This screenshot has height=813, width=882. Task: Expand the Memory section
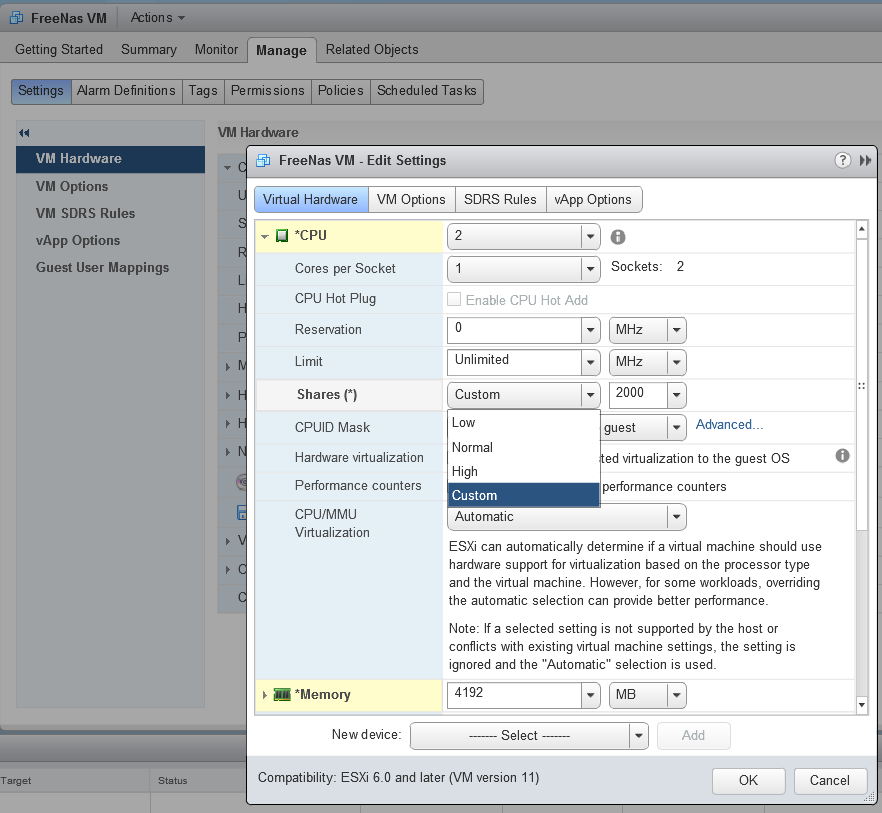tap(264, 695)
